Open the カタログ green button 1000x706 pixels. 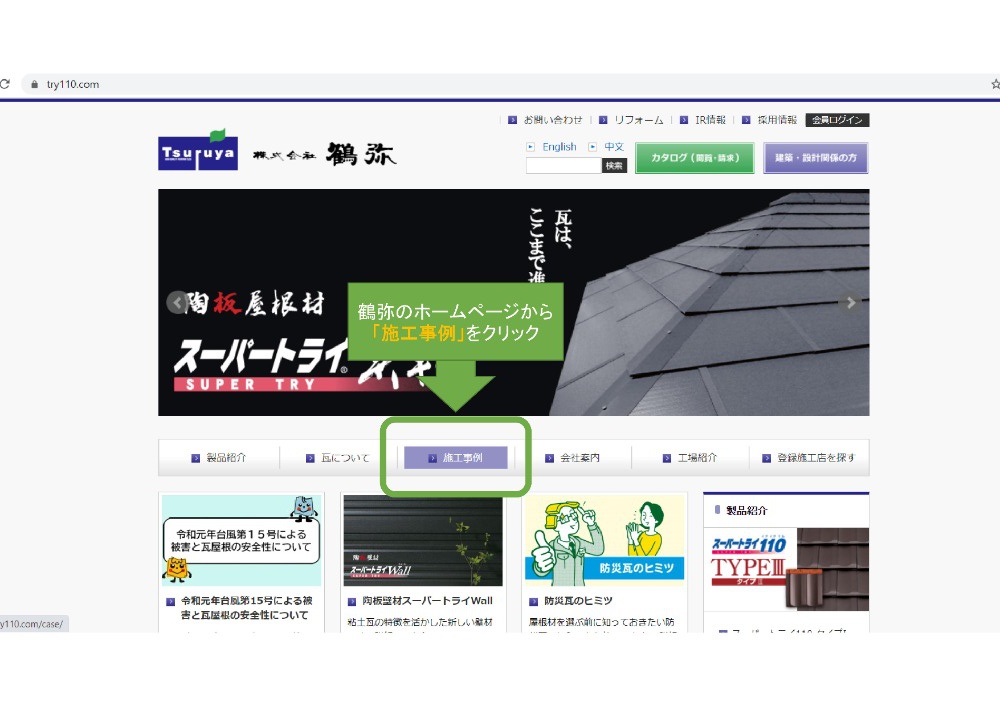point(695,158)
